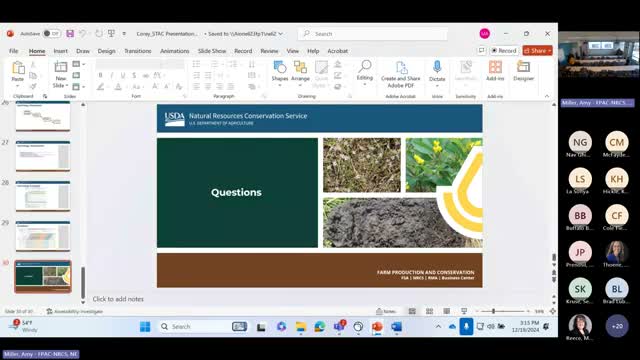The height and width of the screenshot is (360, 640).
Task: Click the Save icon in title bar
Action: tap(70, 33)
